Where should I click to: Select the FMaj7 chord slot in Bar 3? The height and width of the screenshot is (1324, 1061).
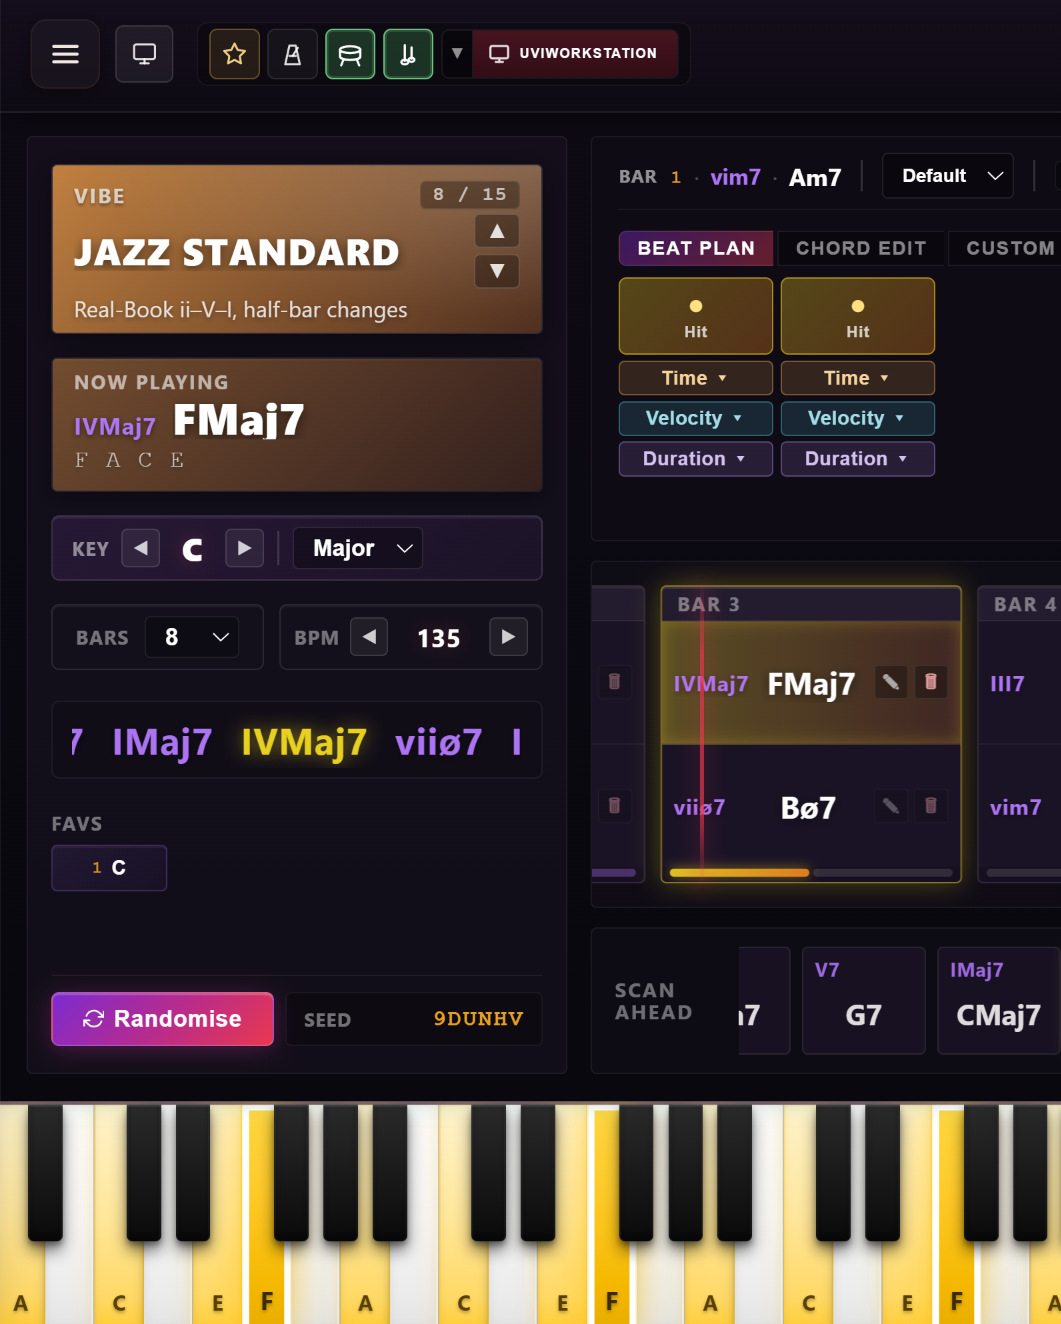coord(811,683)
